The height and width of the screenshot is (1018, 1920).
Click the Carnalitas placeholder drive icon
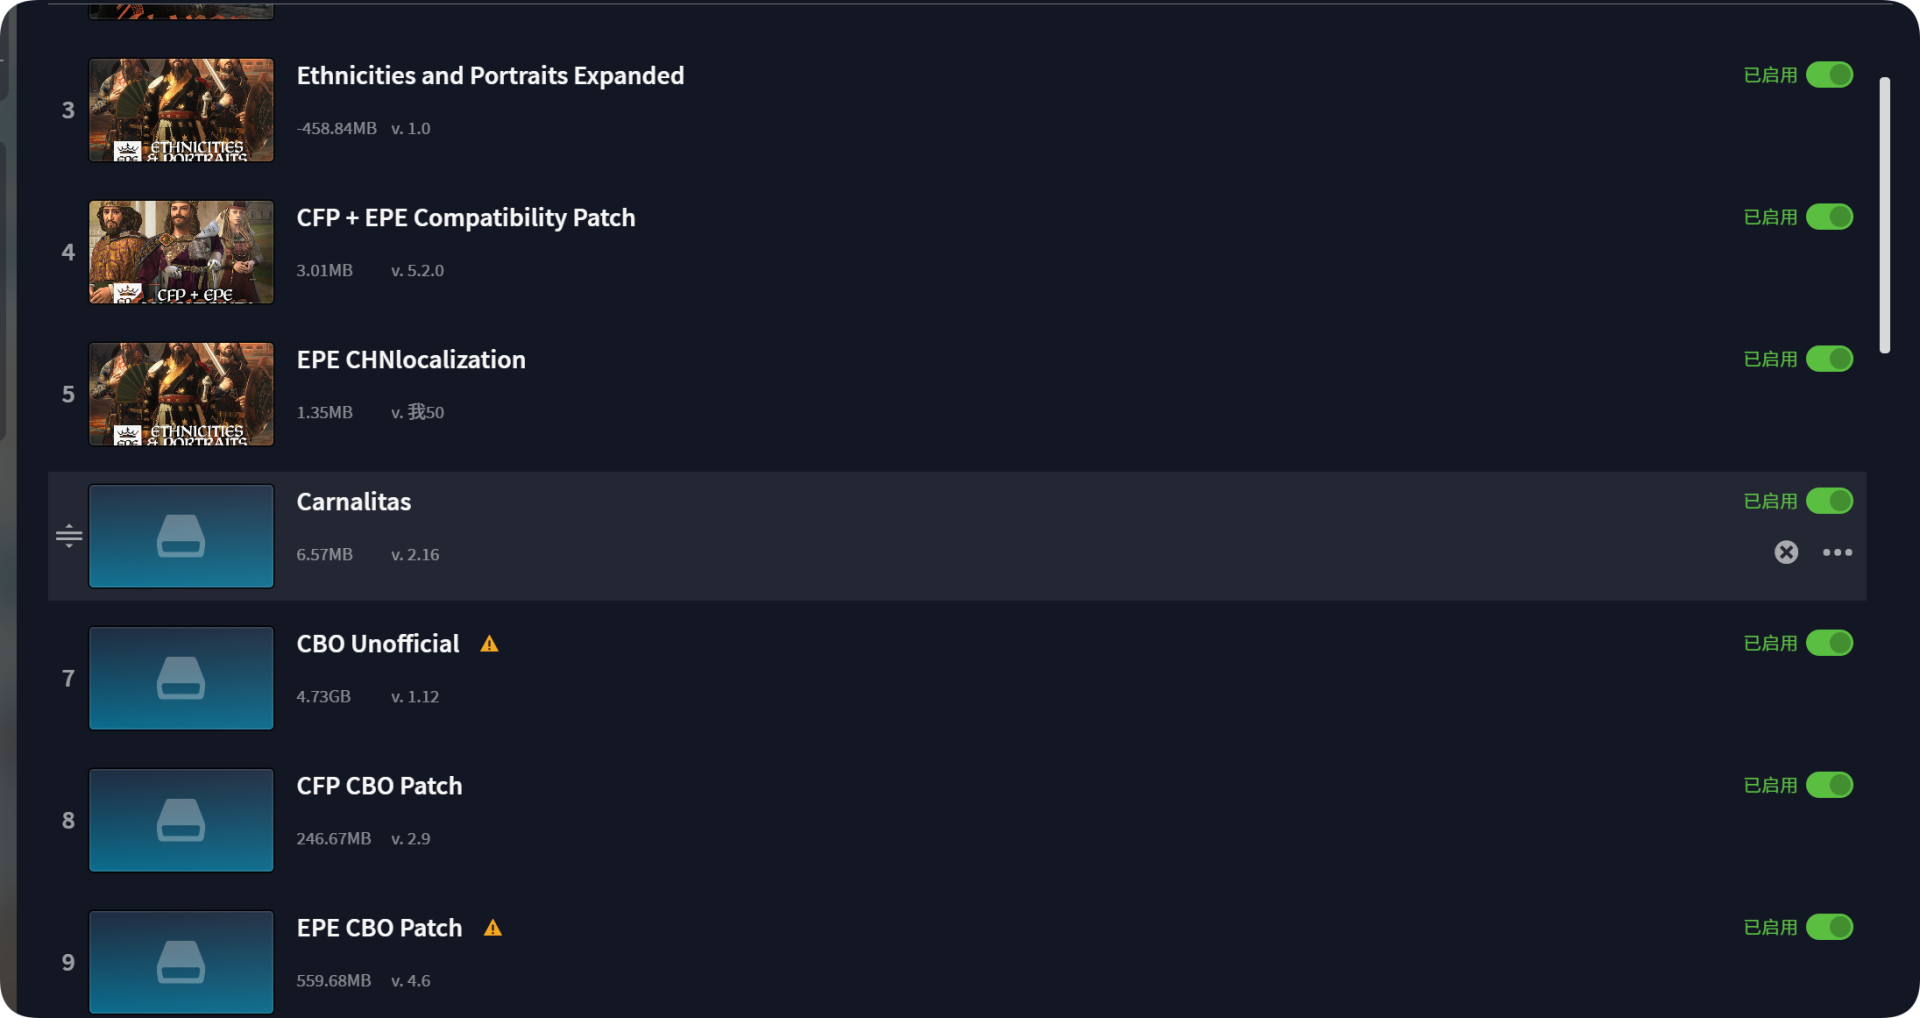click(181, 536)
